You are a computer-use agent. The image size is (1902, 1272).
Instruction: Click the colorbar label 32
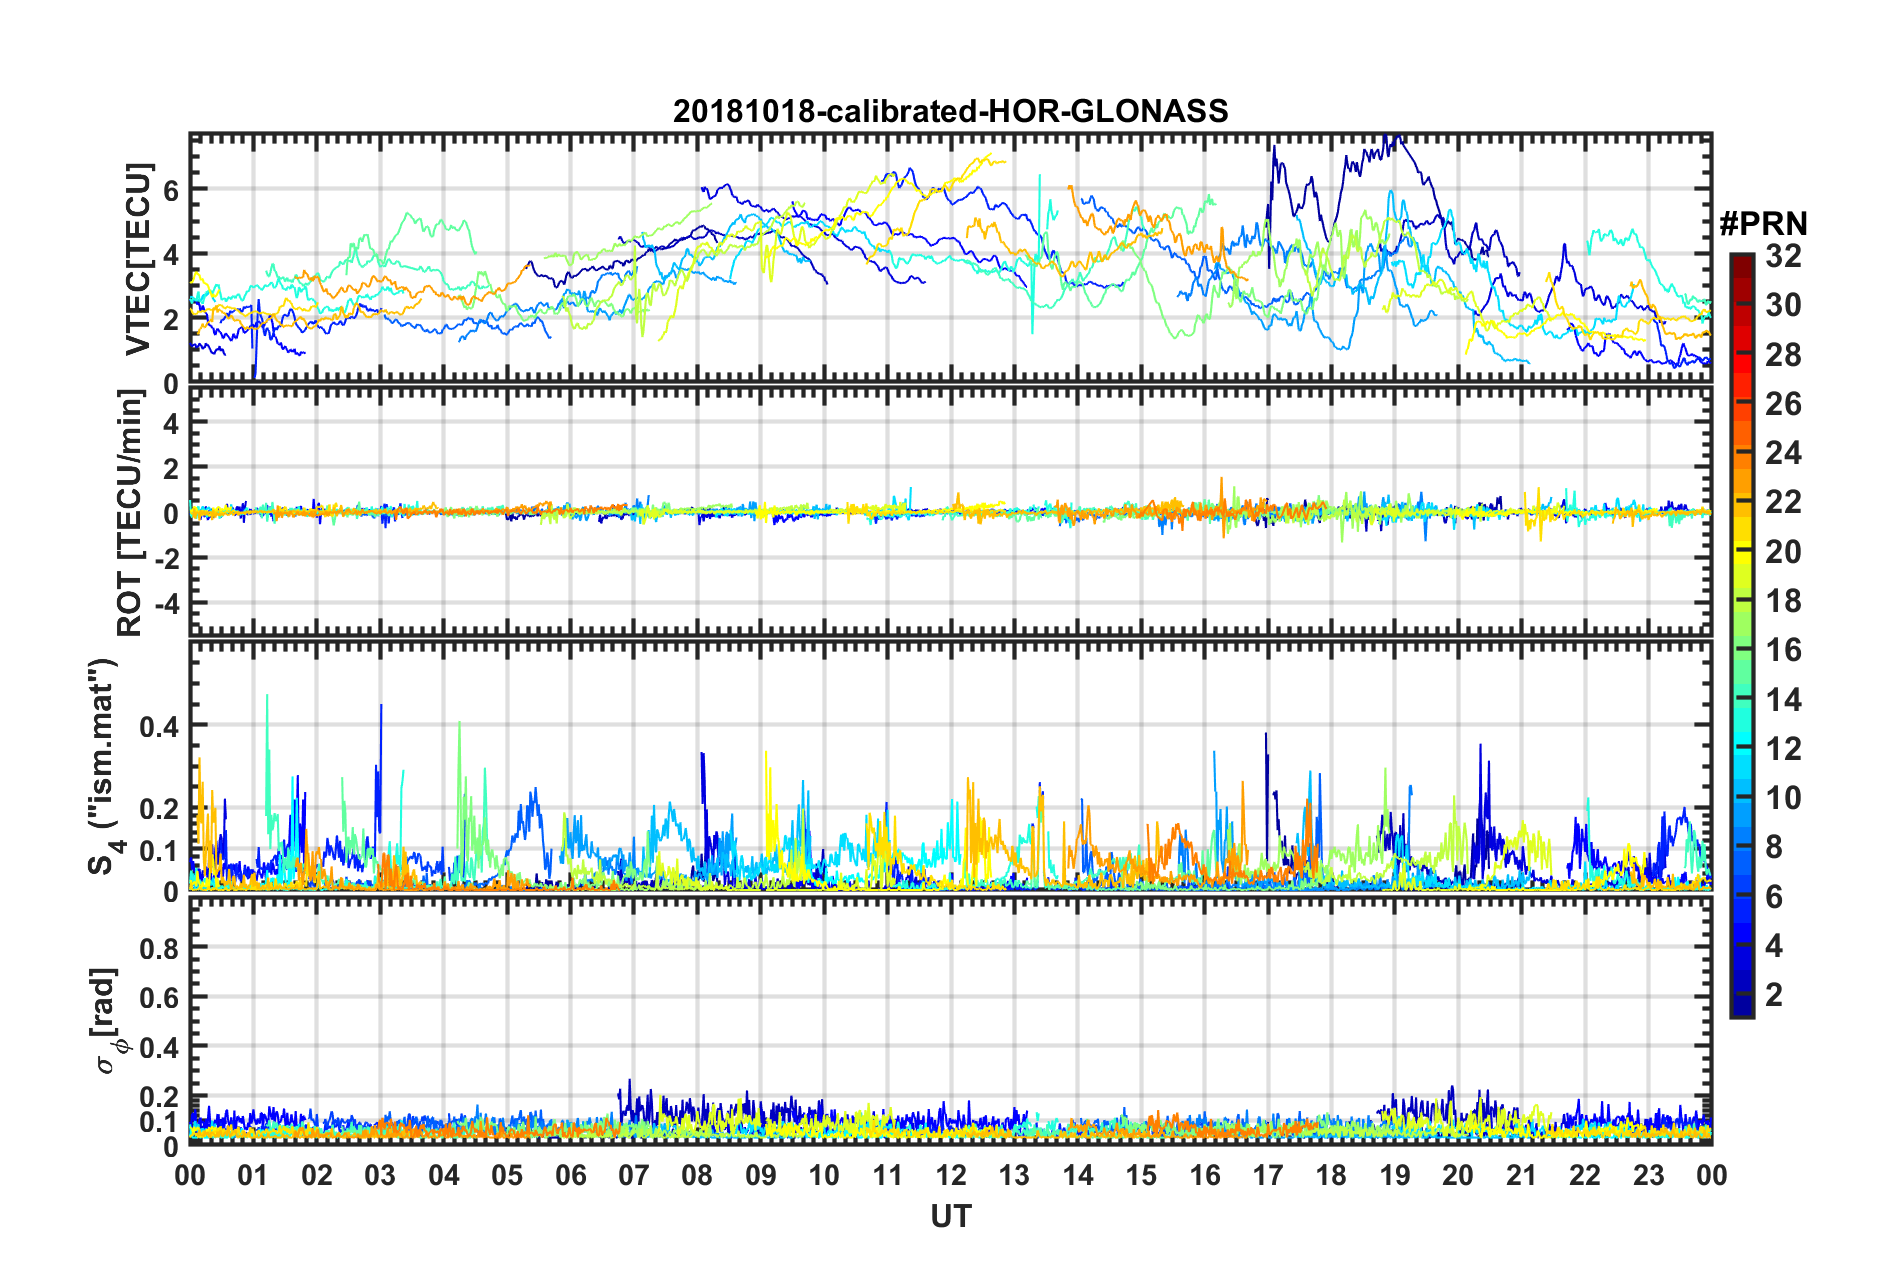tap(1783, 256)
